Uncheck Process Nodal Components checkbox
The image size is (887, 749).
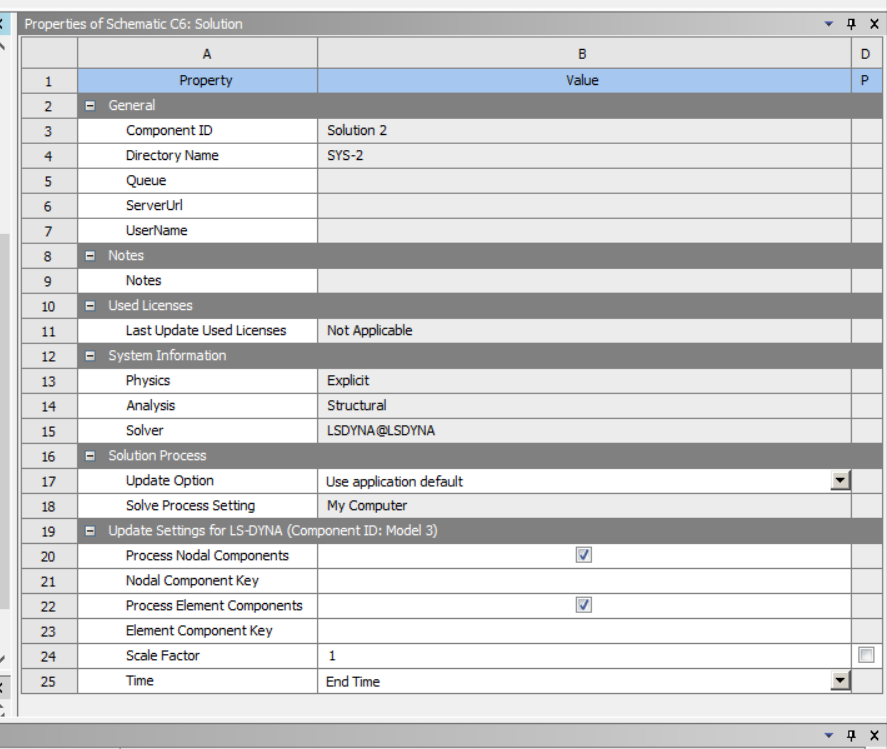[x=584, y=555]
